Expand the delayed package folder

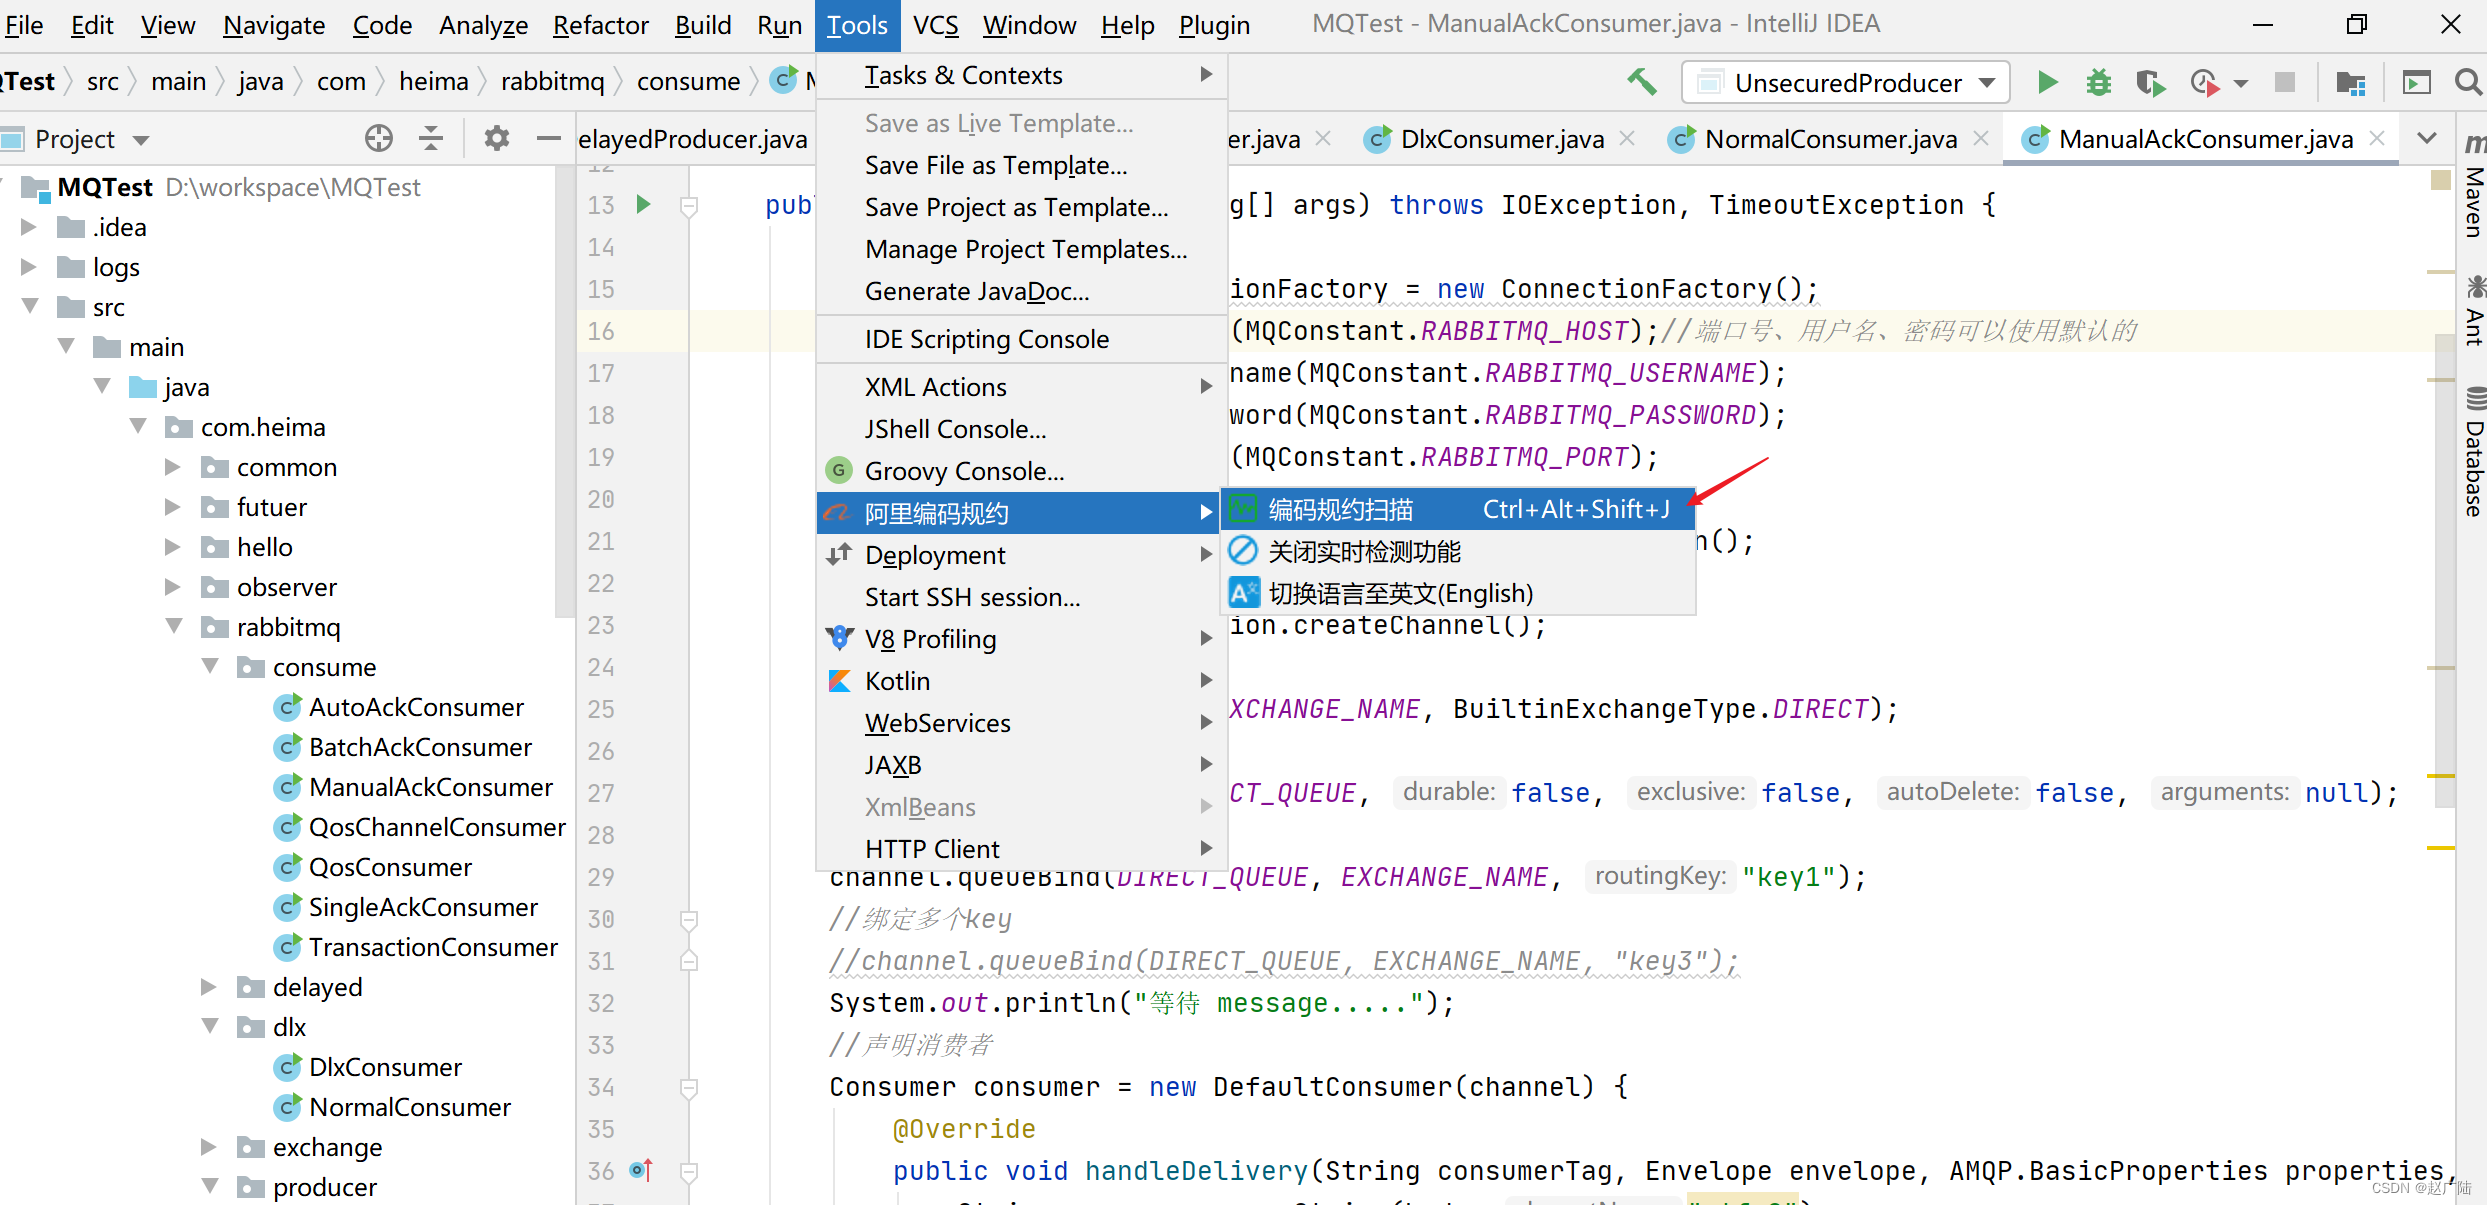coord(209,987)
